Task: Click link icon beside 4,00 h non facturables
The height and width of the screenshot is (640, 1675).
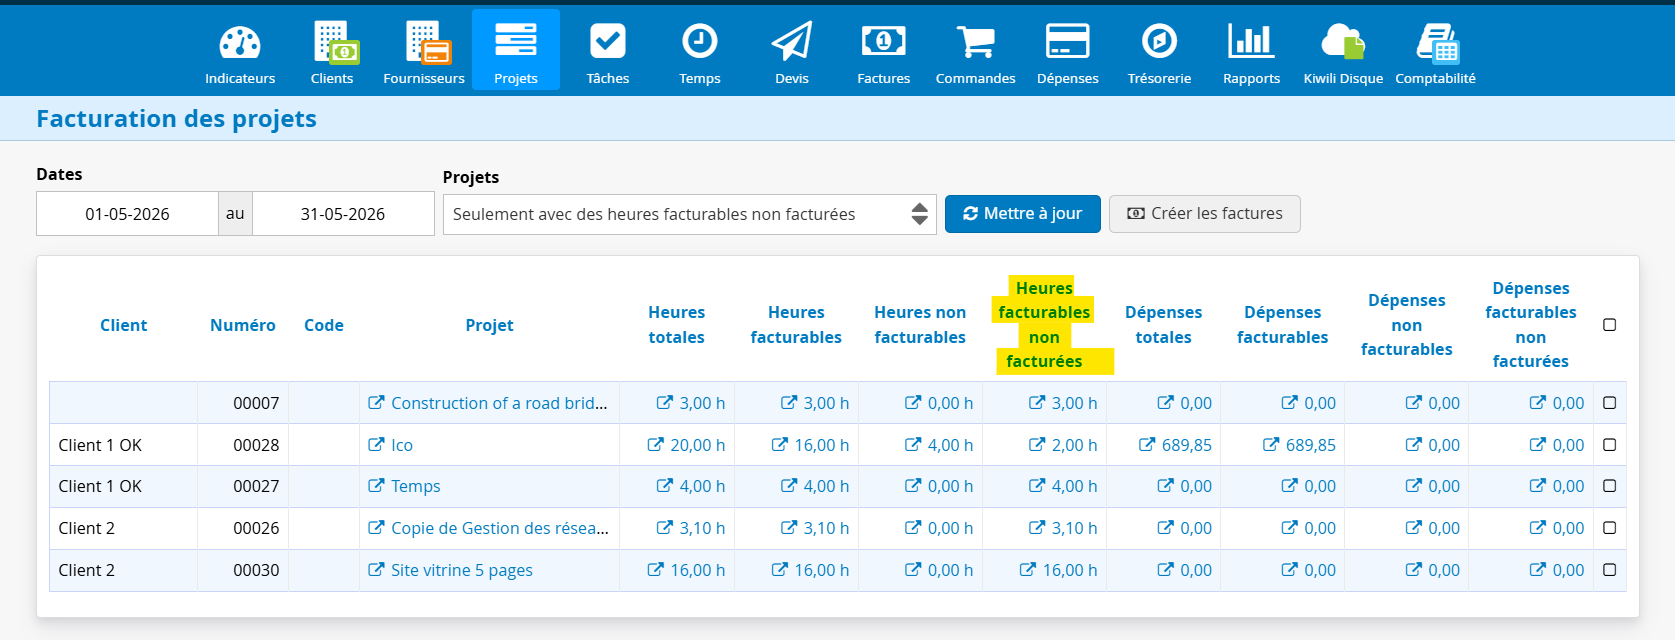Action: tap(913, 445)
